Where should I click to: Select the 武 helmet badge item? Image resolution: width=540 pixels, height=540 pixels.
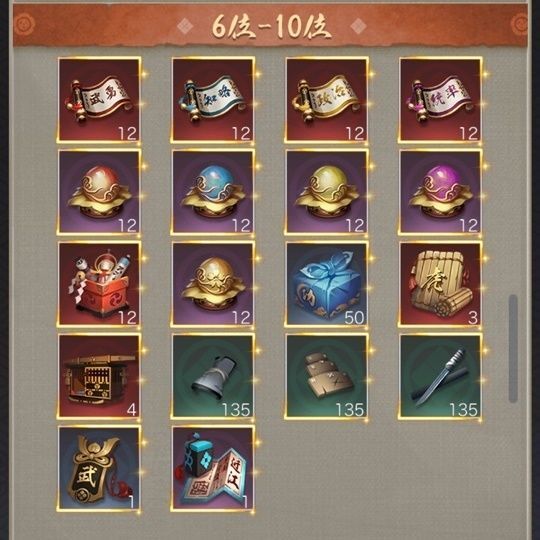click(x=99, y=468)
